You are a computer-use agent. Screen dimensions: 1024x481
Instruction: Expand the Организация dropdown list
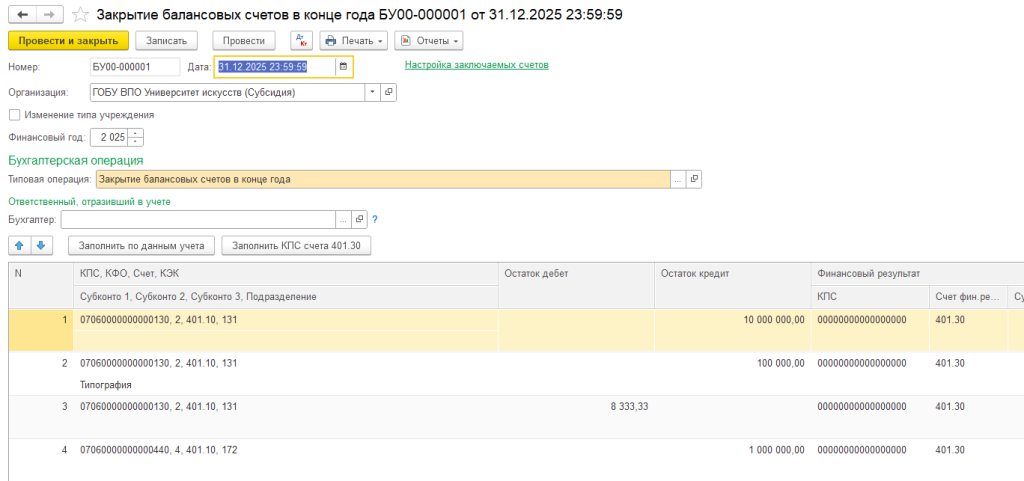372,92
